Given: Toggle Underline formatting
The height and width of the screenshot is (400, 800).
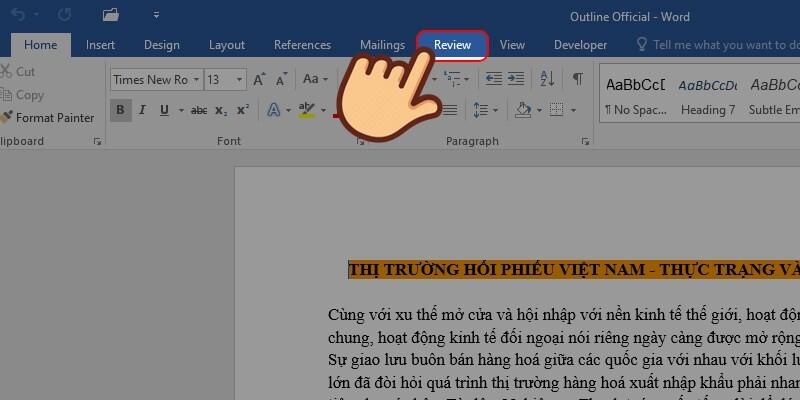Looking at the screenshot, I should point(164,110).
